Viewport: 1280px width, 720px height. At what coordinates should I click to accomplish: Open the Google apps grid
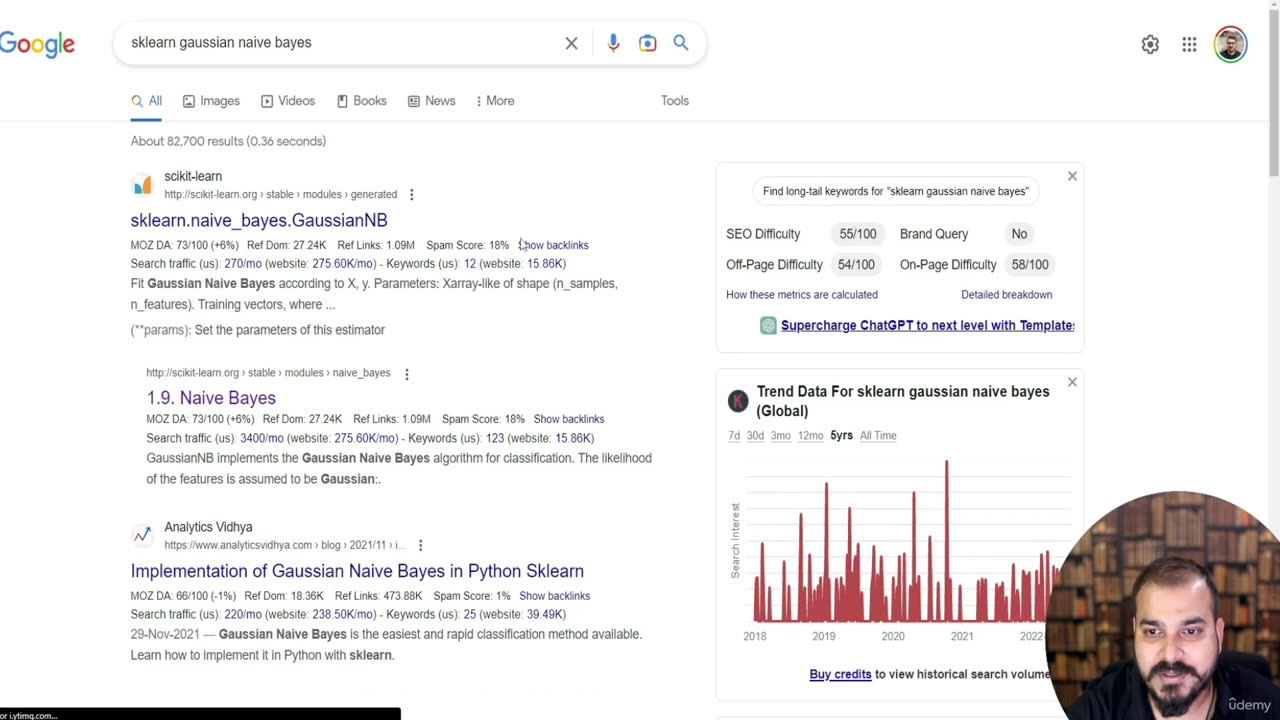pos(1189,44)
